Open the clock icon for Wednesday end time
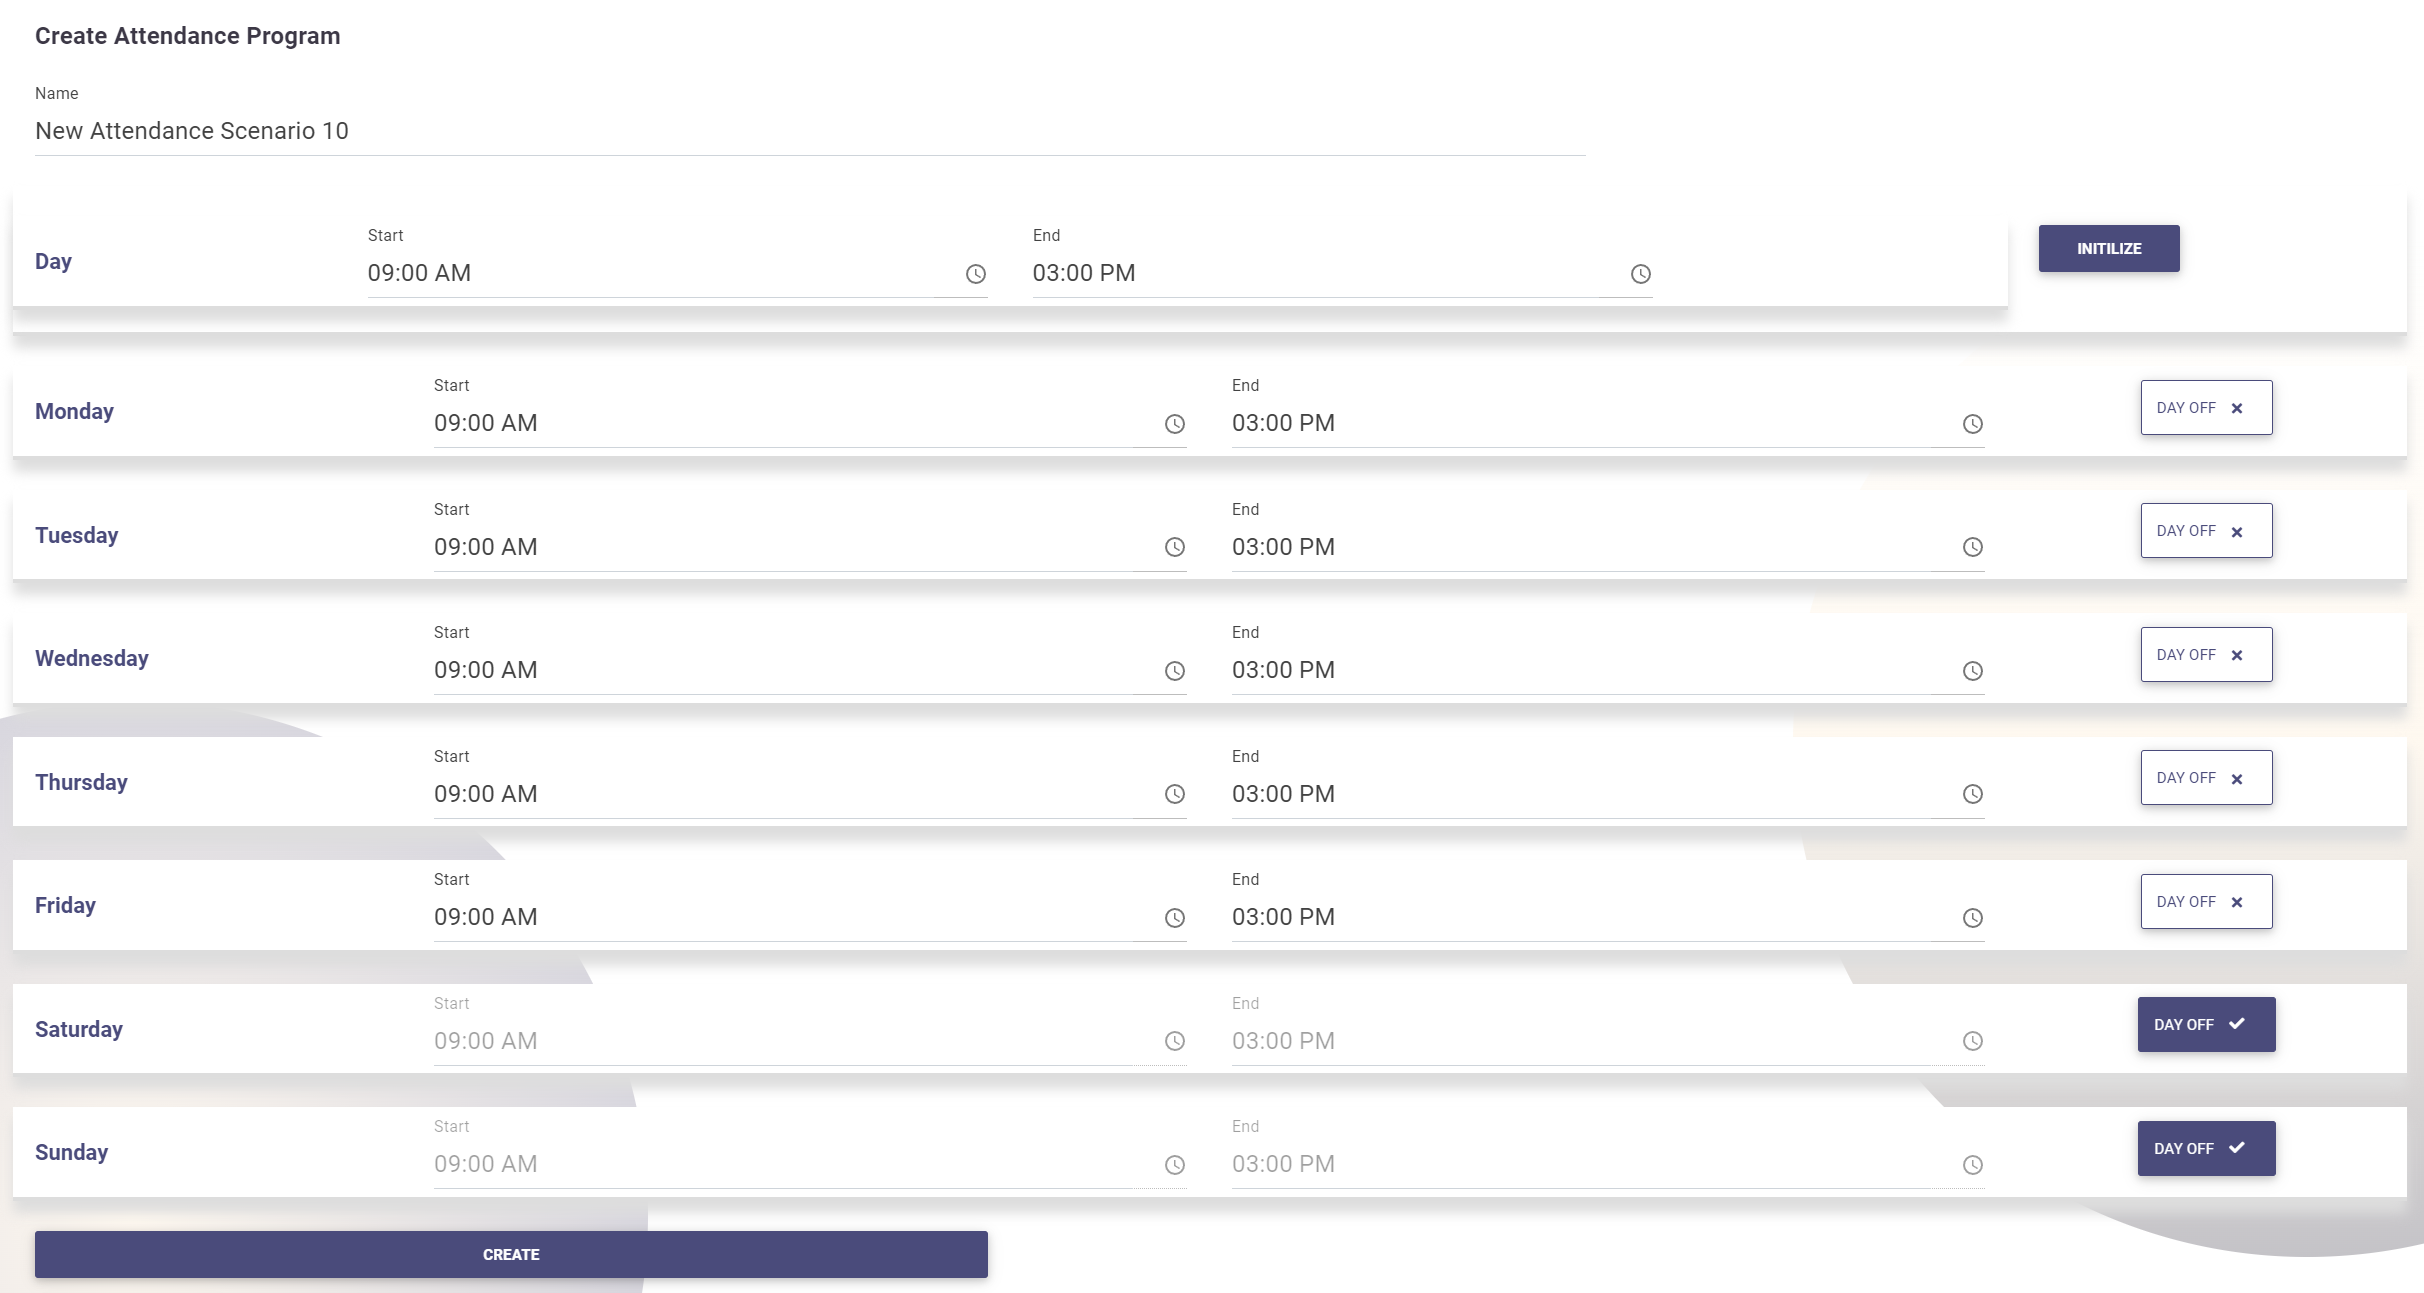The width and height of the screenshot is (2424, 1293). tap(1972, 671)
